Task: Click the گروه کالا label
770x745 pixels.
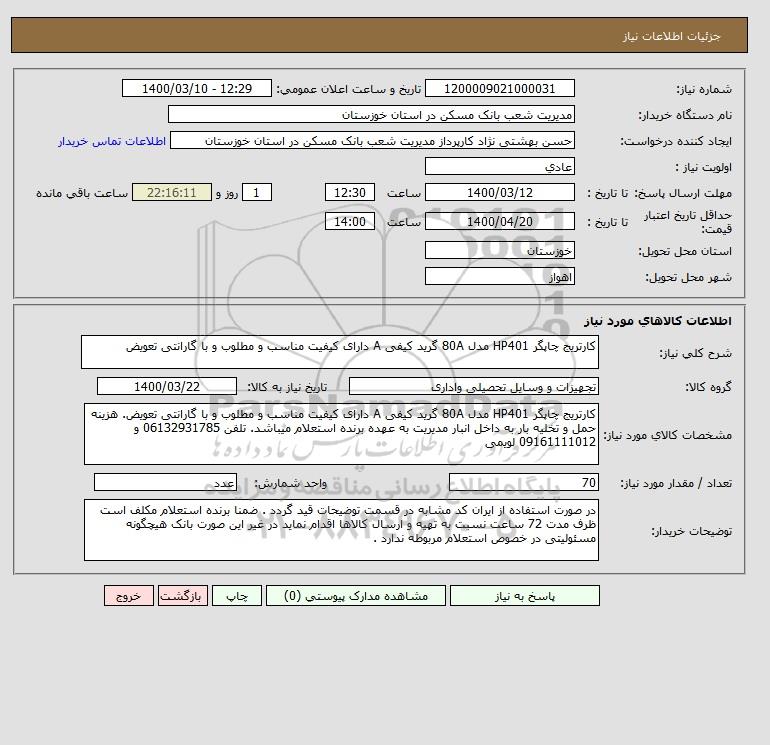Action: pyautogui.click(x=709, y=387)
